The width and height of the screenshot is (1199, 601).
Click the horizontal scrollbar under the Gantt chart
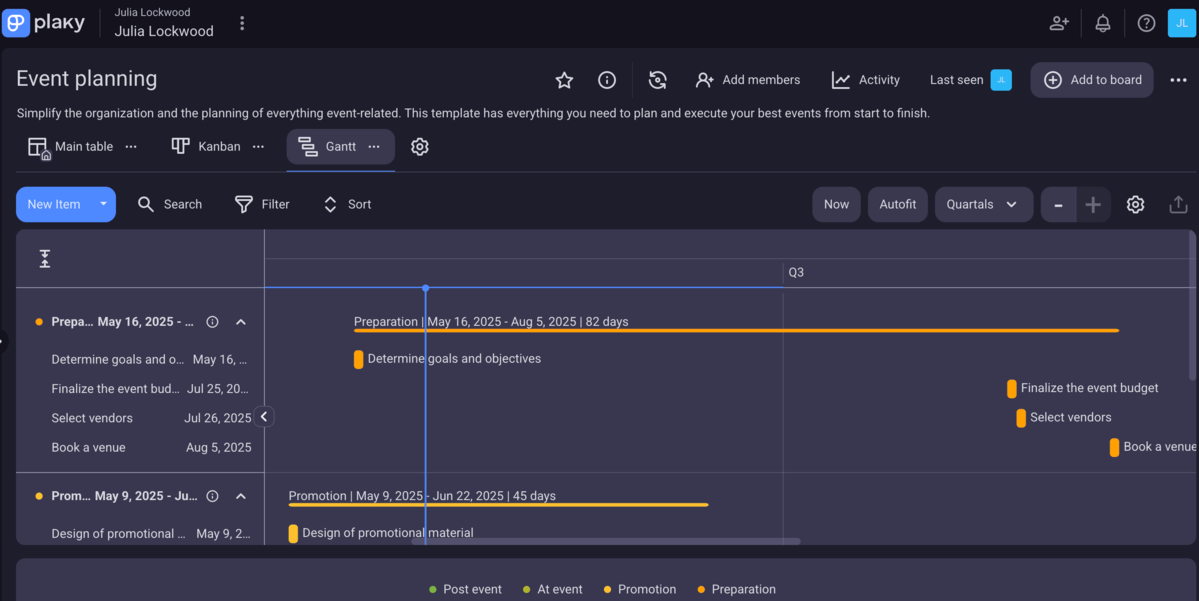click(606, 542)
